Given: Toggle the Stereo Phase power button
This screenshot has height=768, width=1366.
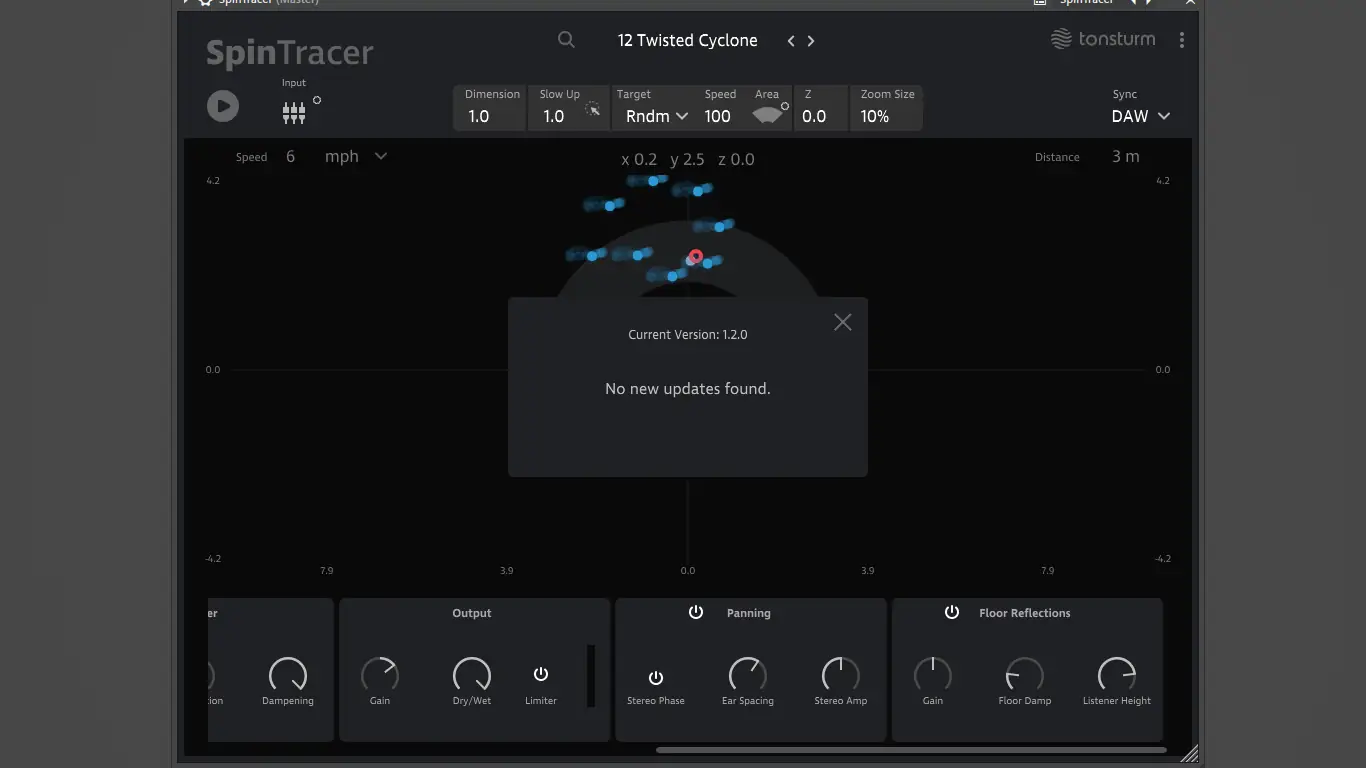Looking at the screenshot, I should click(656, 678).
